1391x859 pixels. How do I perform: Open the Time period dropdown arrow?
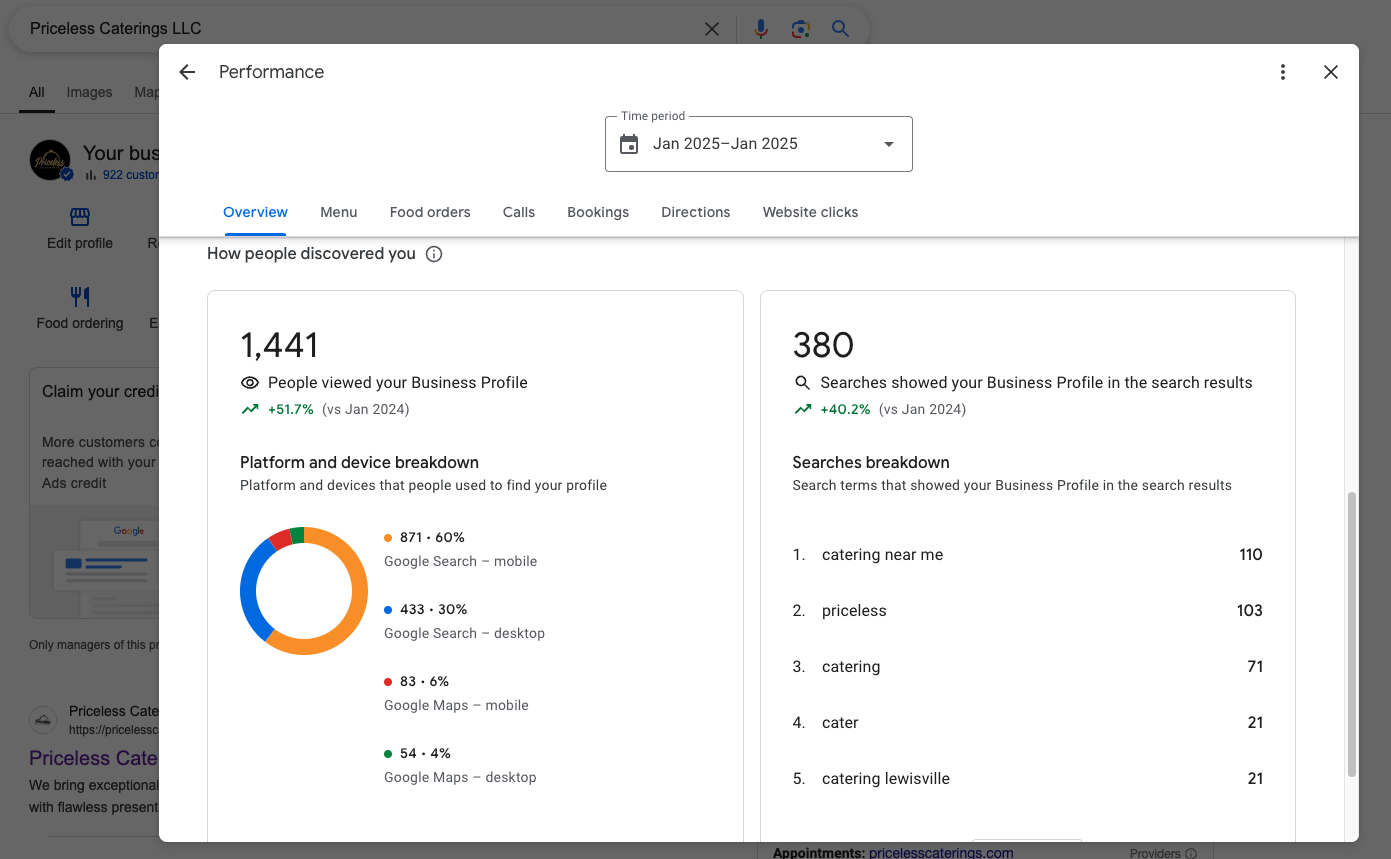pos(889,144)
